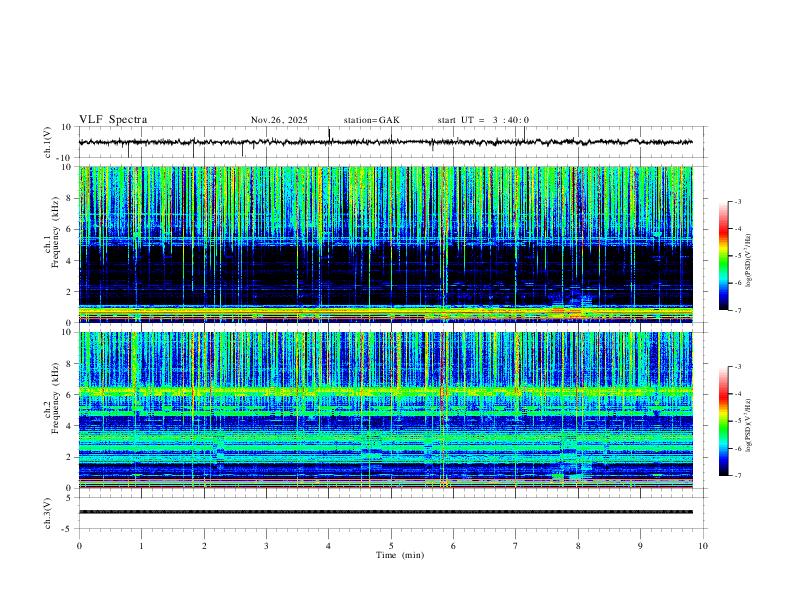Click the ch.2 'log(PSD)(V²/Hz)' colorbar label

coord(749,425)
